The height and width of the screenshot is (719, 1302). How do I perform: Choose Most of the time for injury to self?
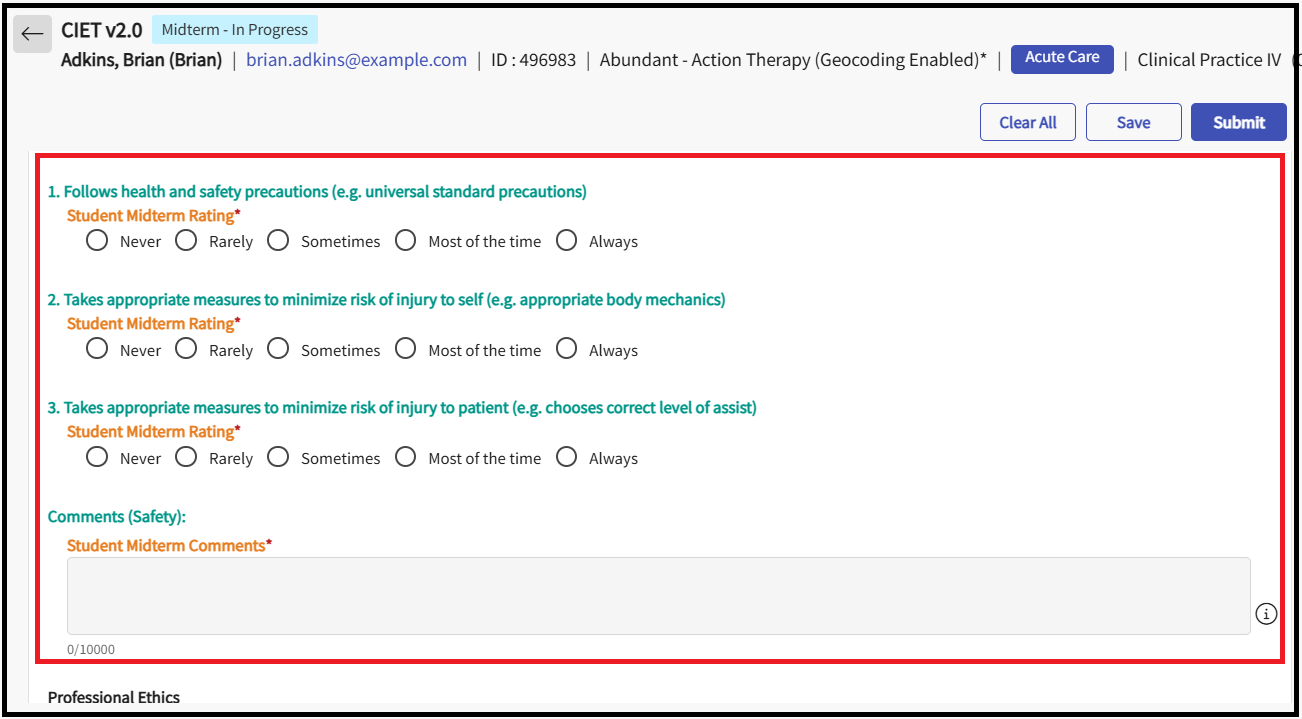[x=405, y=349]
